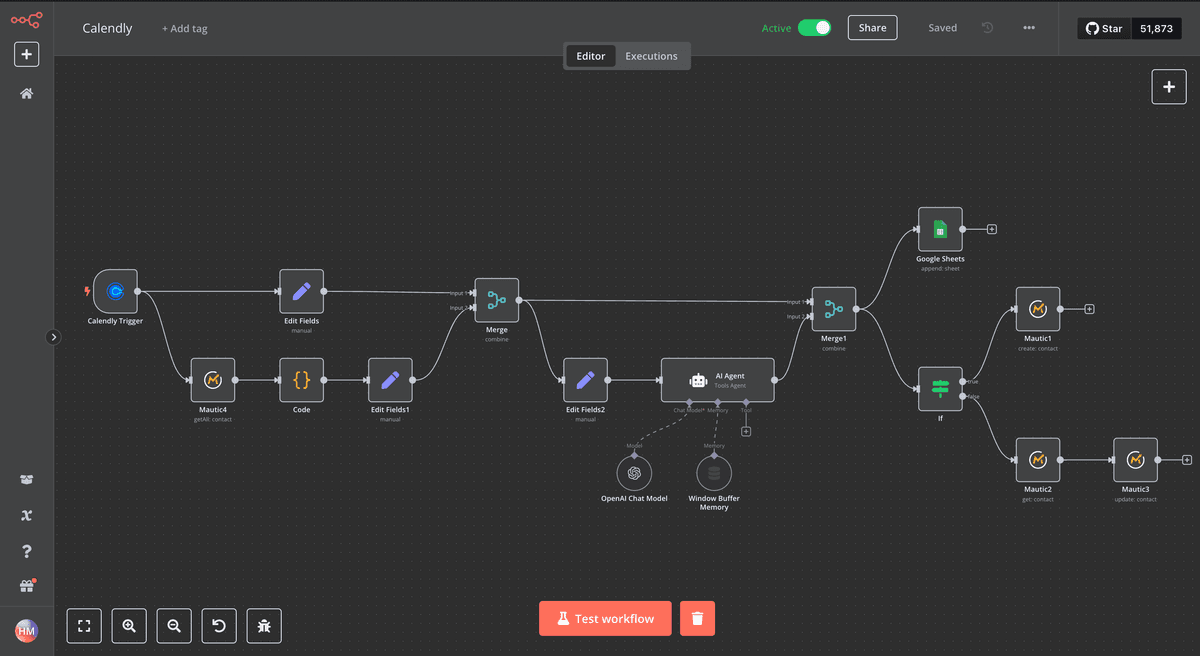The width and height of the screenshot is (1200, 656).
Task: Zoom in the canvas
Action: click(x=129, y=626)
